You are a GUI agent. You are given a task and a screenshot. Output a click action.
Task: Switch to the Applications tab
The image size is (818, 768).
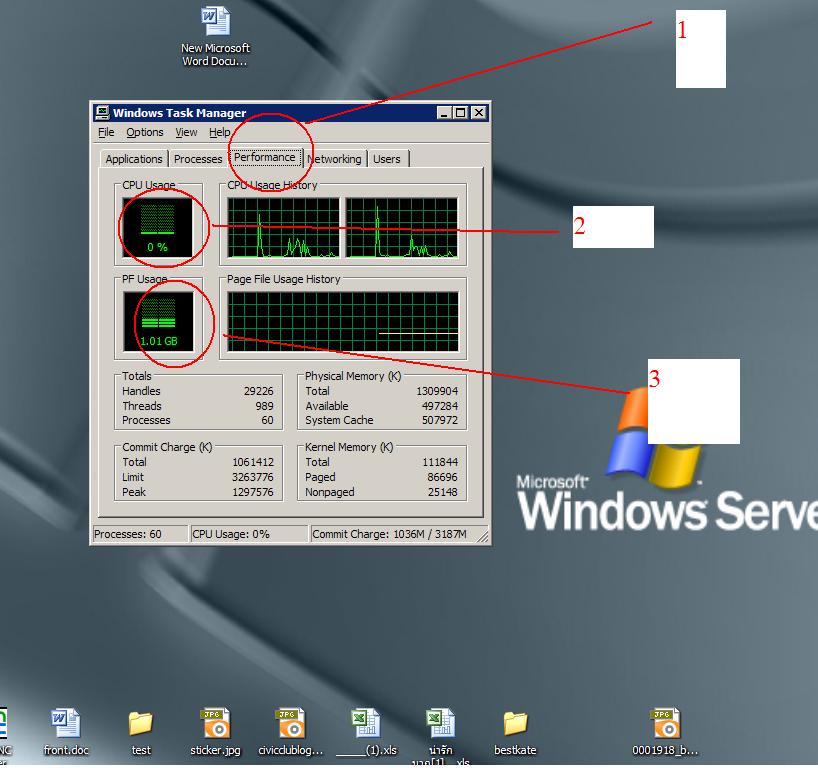134,159
